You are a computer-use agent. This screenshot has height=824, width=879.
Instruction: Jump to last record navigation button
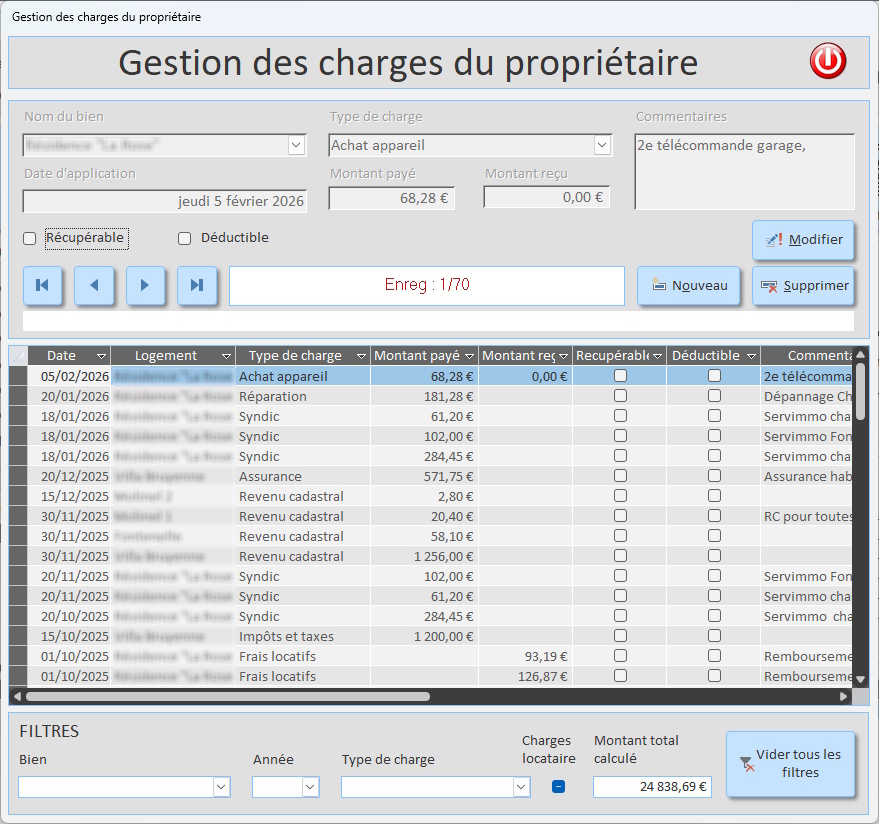click(197, 285)
